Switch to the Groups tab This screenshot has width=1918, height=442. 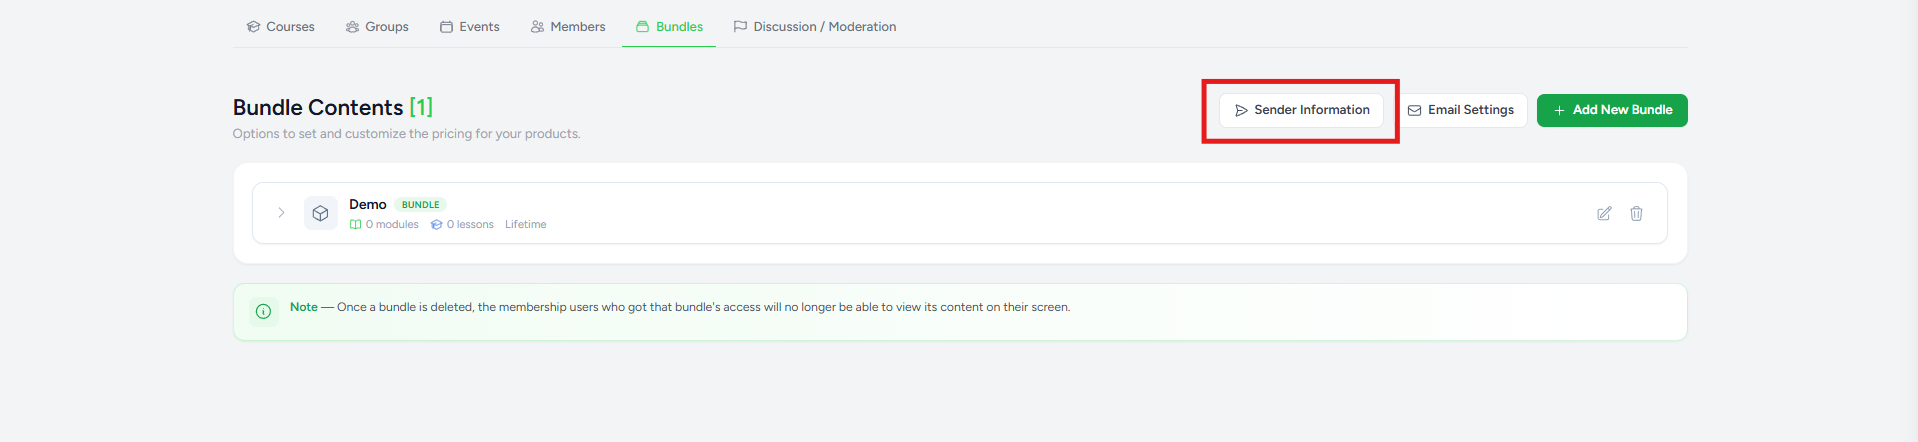pos(377,27)
